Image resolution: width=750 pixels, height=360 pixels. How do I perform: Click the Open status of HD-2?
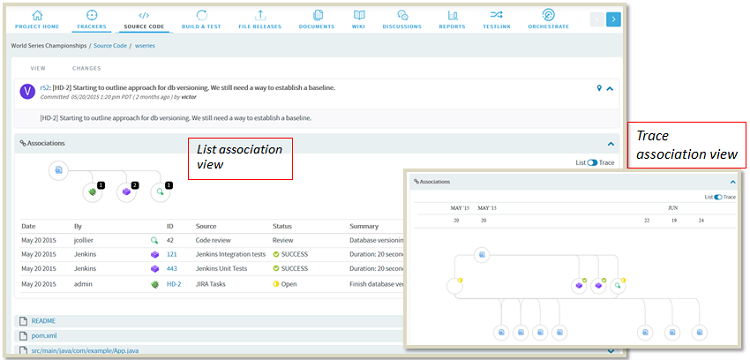pyautogui.click(x=285, y=284)
